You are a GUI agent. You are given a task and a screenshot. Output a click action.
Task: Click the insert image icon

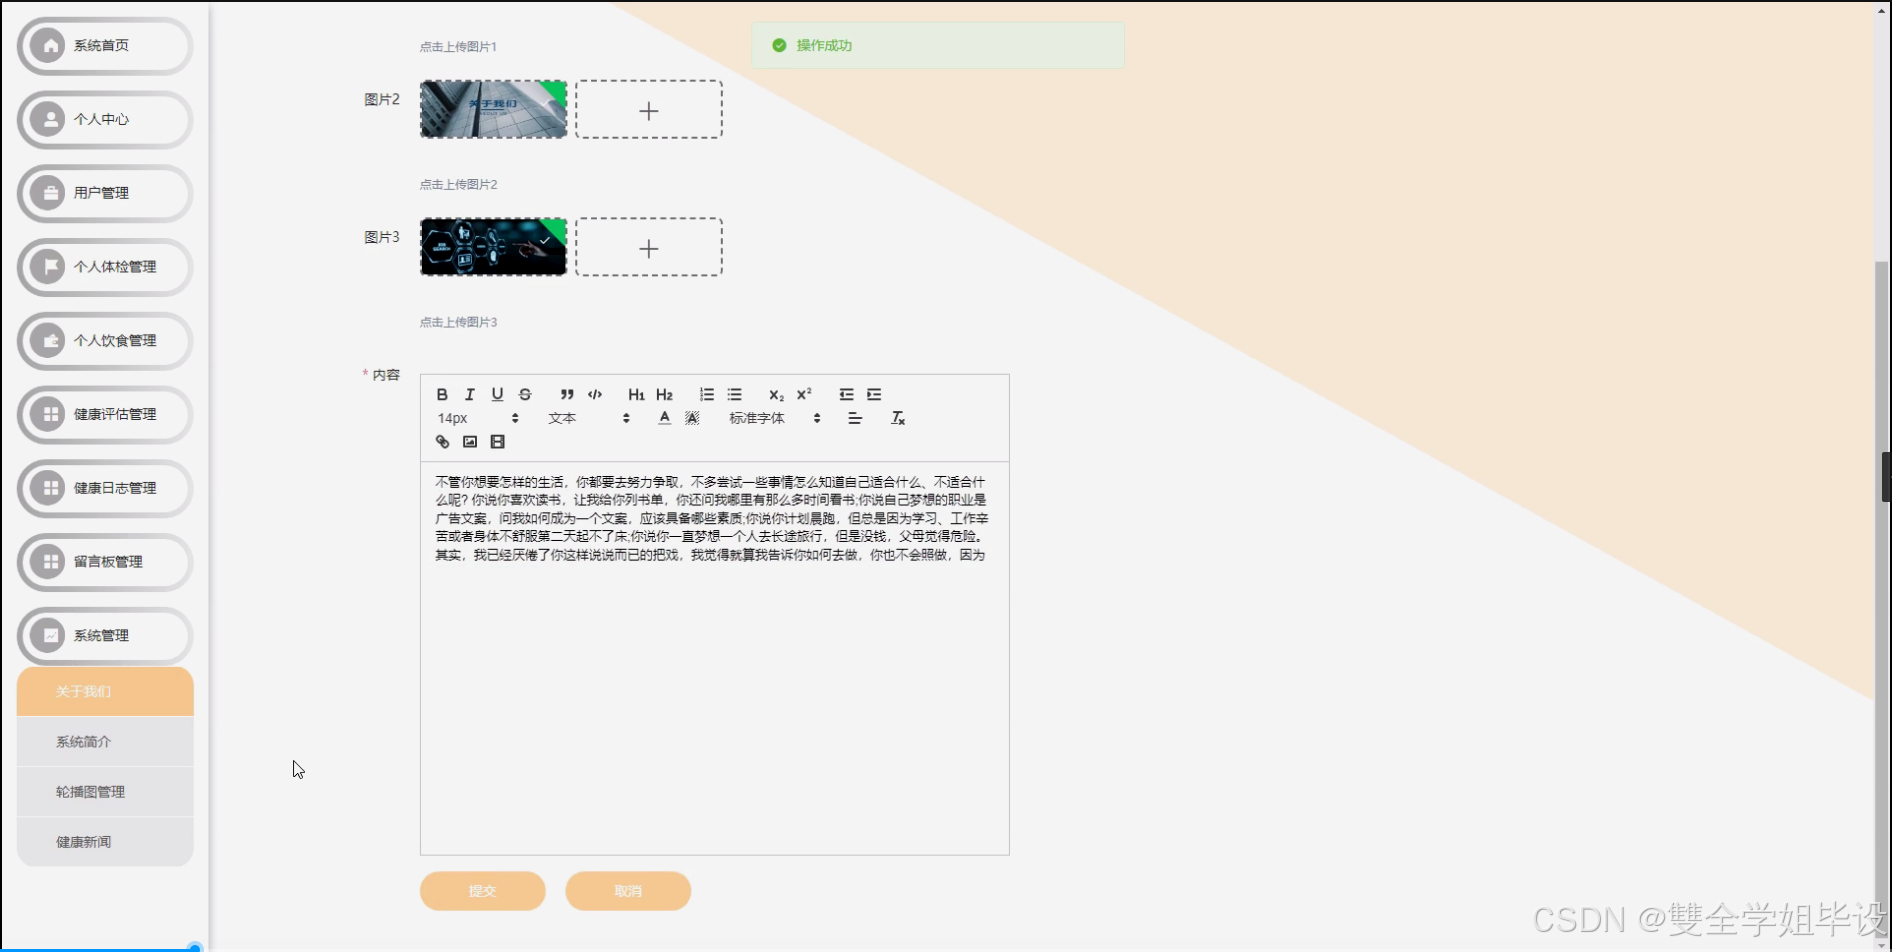[x=470, y=441]
